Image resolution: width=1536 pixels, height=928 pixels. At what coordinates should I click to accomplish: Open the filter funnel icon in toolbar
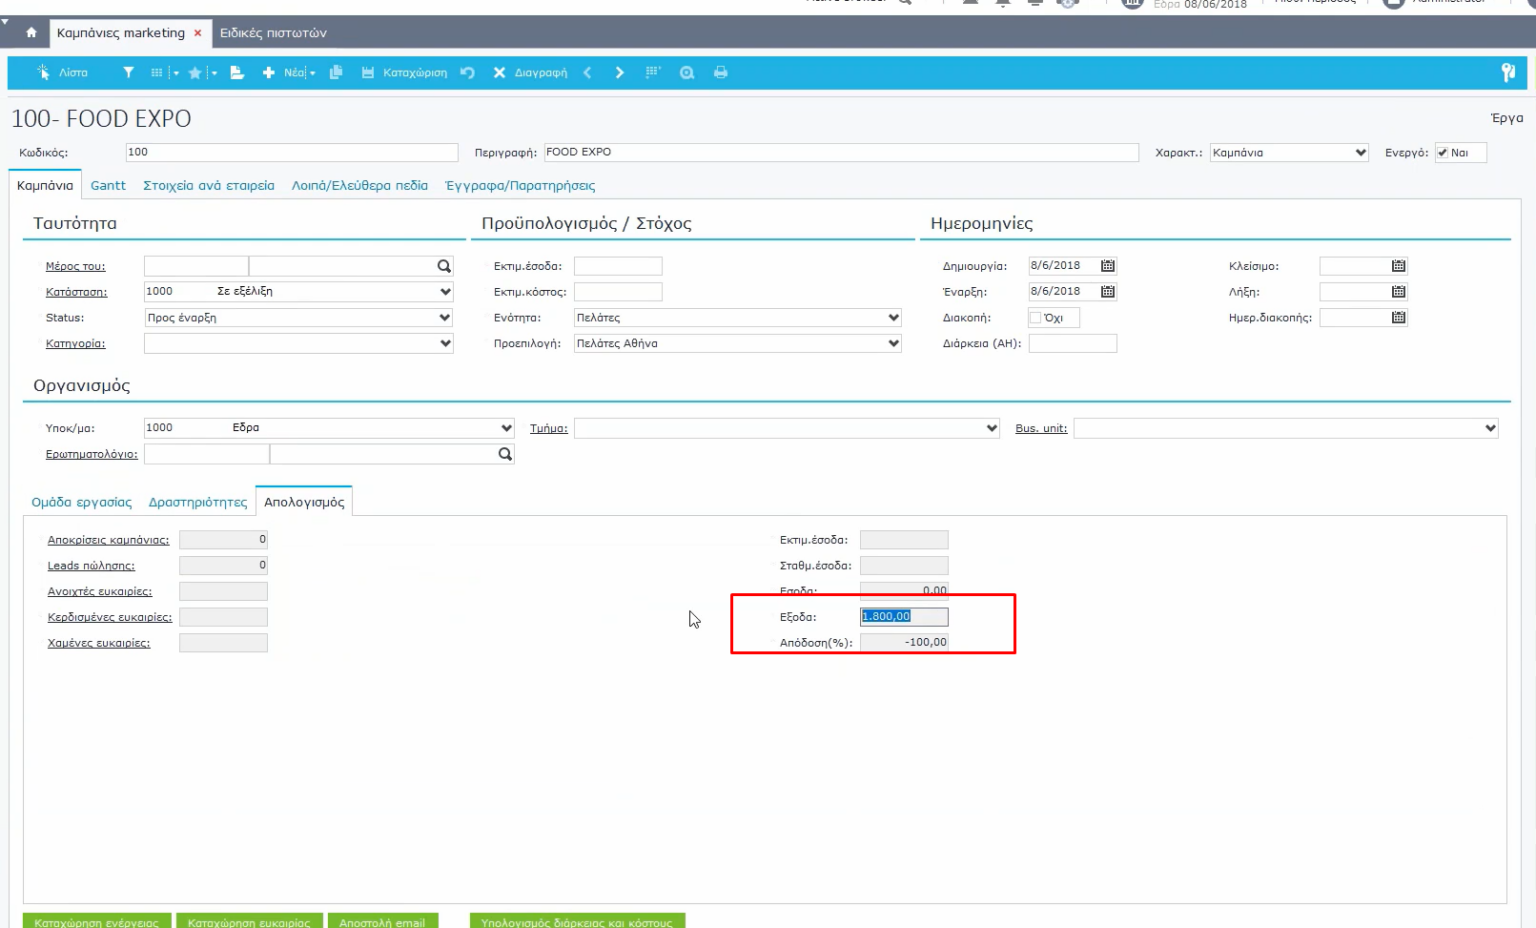pos(128,73)
